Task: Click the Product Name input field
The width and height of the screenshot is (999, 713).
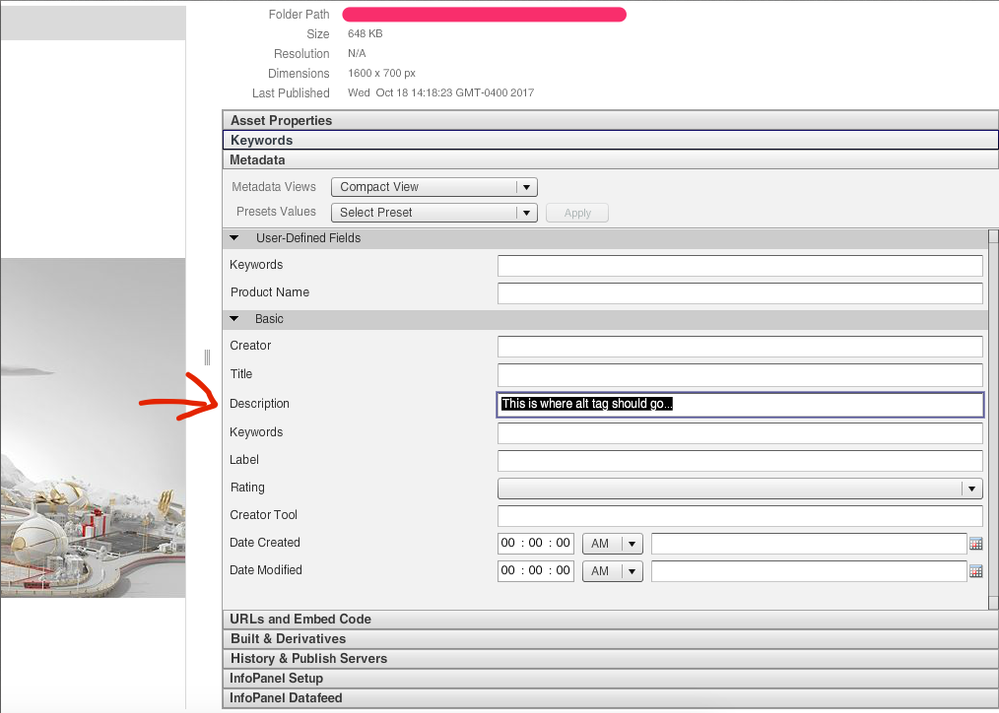Action: (x=740, y=293)
